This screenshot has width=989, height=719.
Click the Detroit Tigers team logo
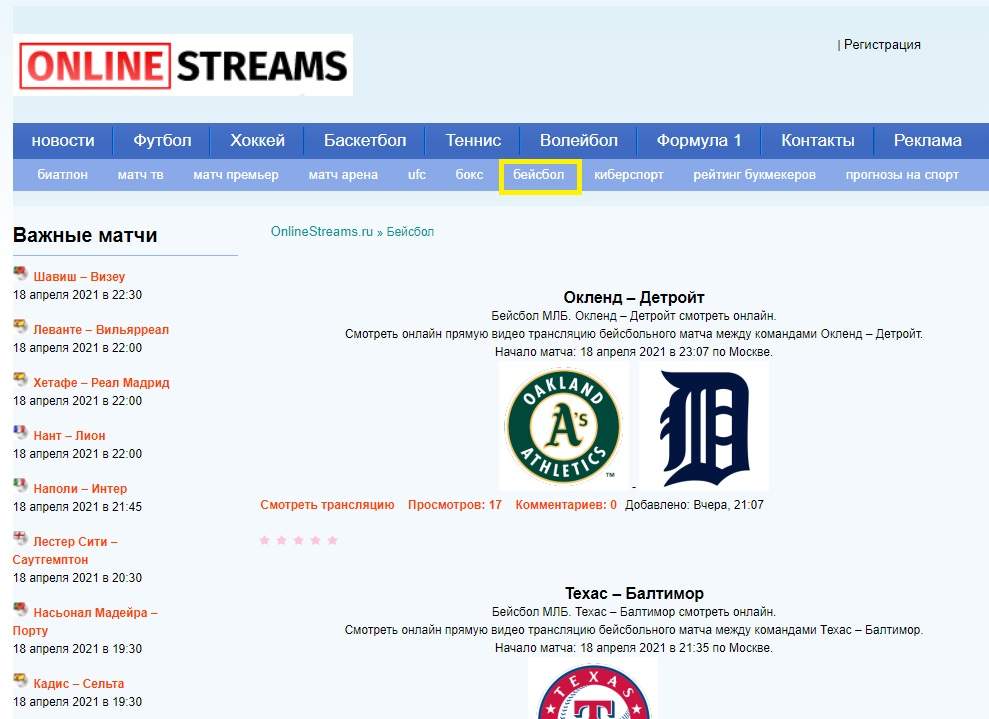(x=704, y=428)
